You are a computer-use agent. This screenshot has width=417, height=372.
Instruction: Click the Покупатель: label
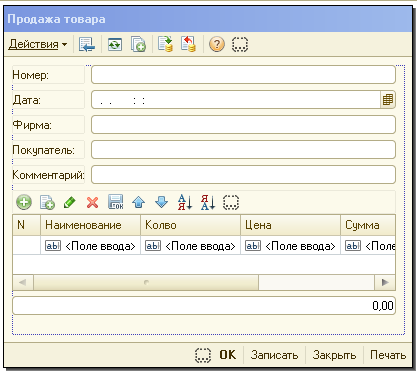point(43,150)
